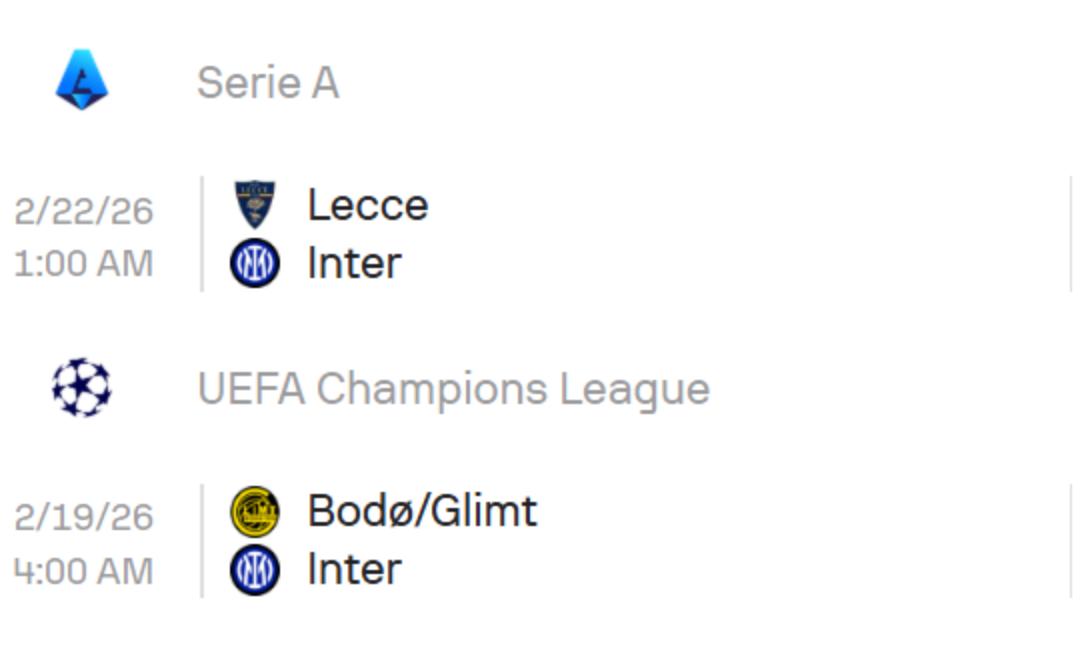Select Inter's name under Bodø/Glimt

point(354,569)
